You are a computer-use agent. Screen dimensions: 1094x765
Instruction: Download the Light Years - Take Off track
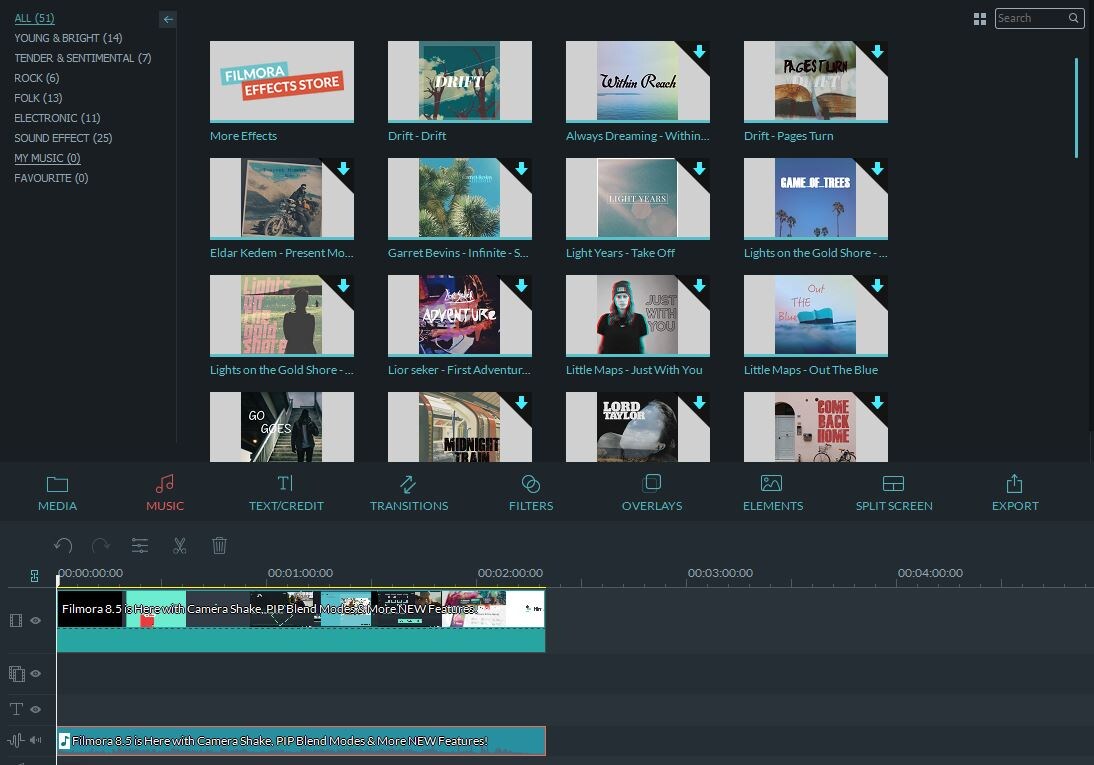(699, 169)
